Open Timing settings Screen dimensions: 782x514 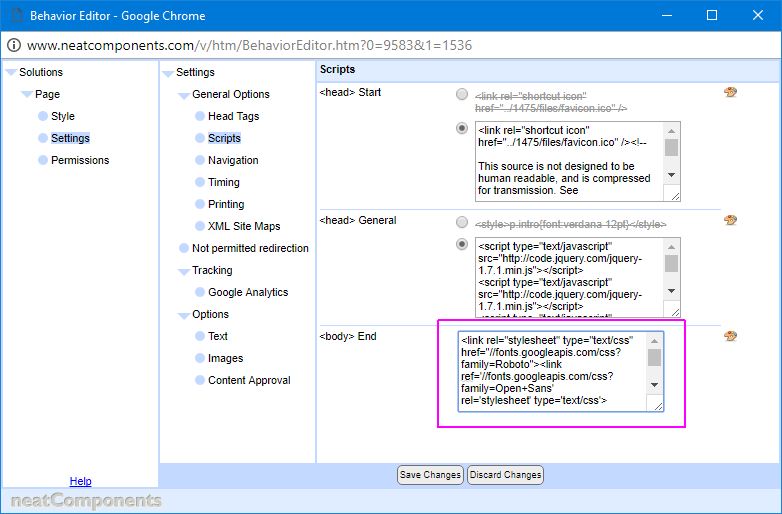pos(223,182)
